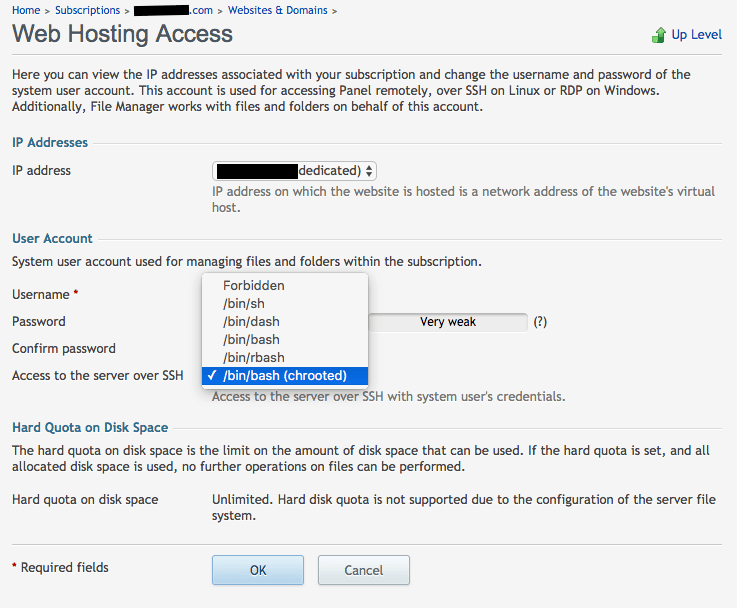Choose /bin/rbash restricted shell
737x608 pixels.
[x=254, y=358]
